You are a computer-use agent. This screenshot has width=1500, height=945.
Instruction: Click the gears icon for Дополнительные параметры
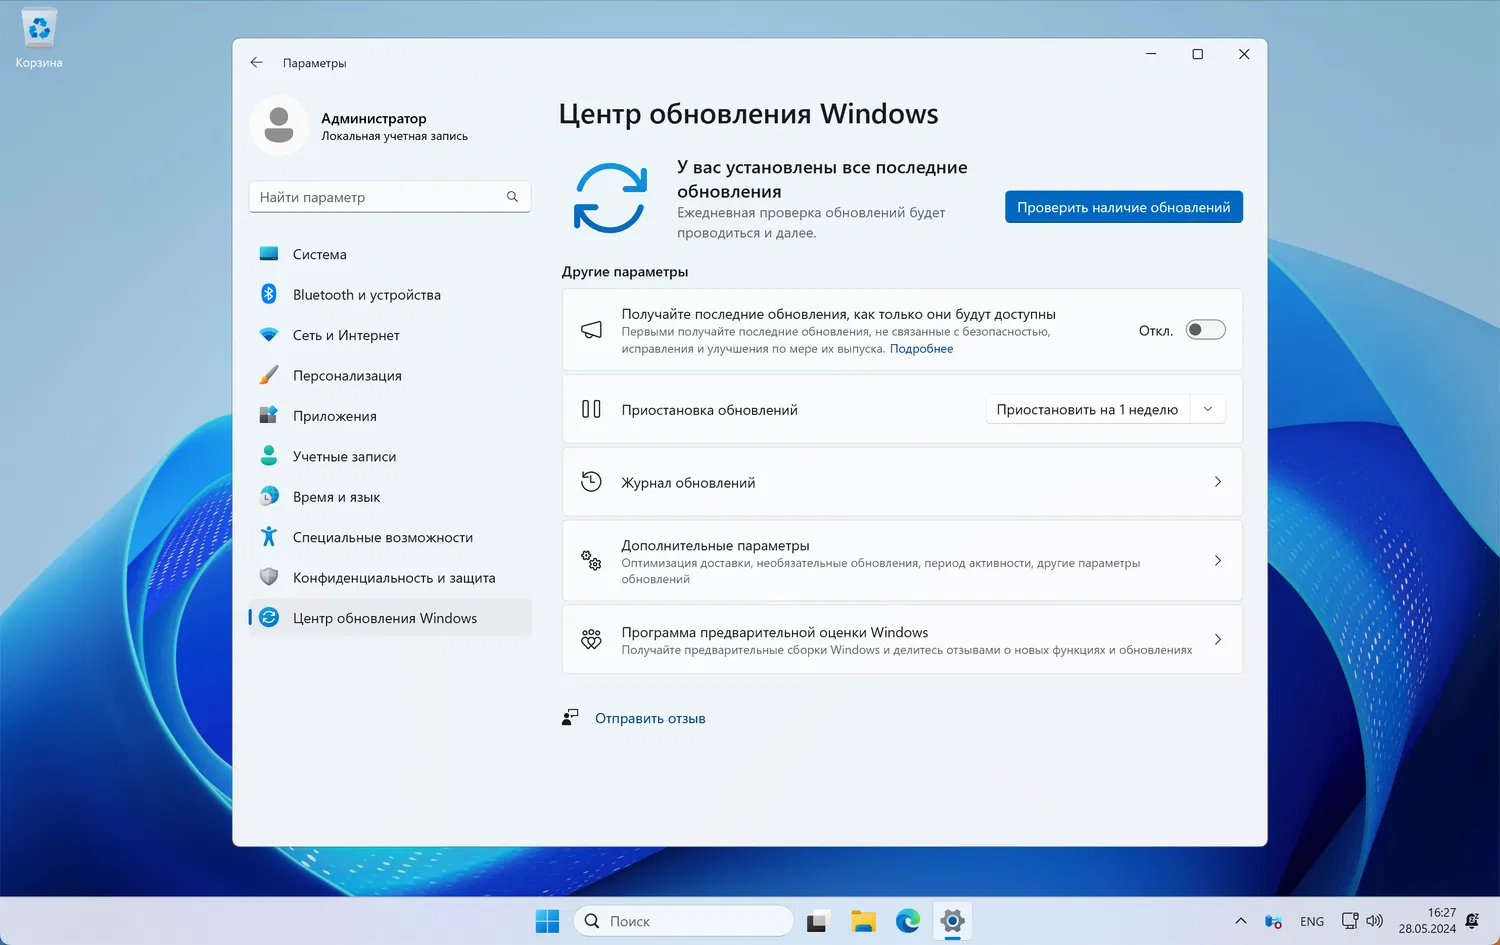(592, 560)
